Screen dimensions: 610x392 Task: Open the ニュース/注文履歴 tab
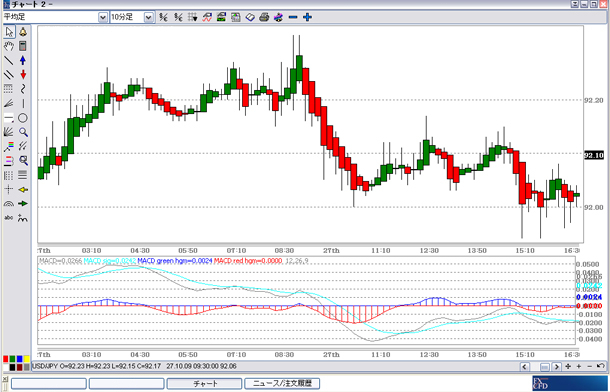click(282, 383)
